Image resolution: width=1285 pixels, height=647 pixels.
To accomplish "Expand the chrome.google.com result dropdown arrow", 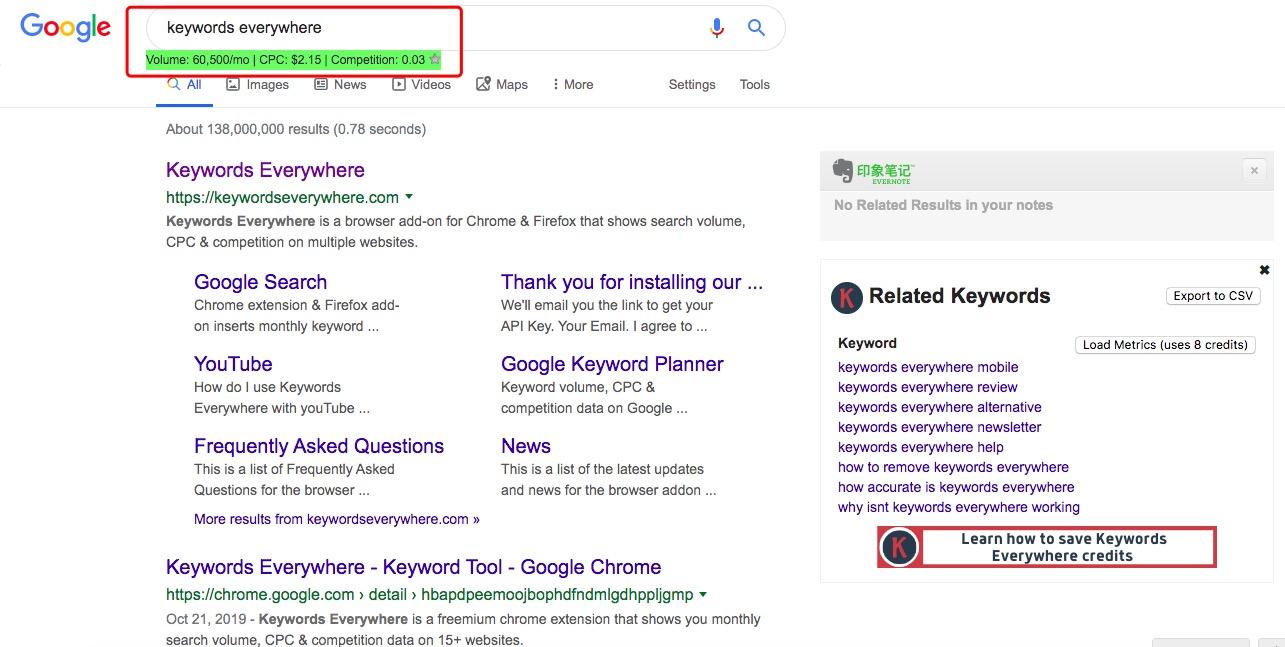I will coord(703,594).
